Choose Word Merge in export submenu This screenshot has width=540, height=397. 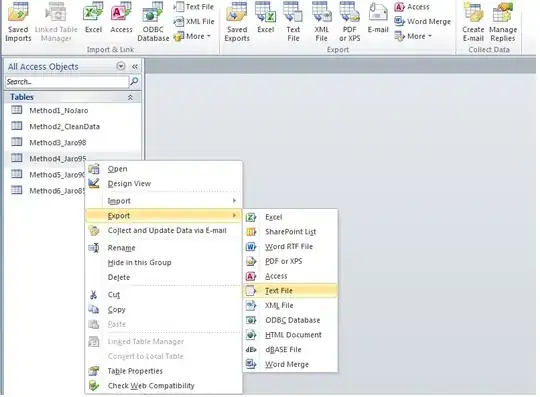290,364
